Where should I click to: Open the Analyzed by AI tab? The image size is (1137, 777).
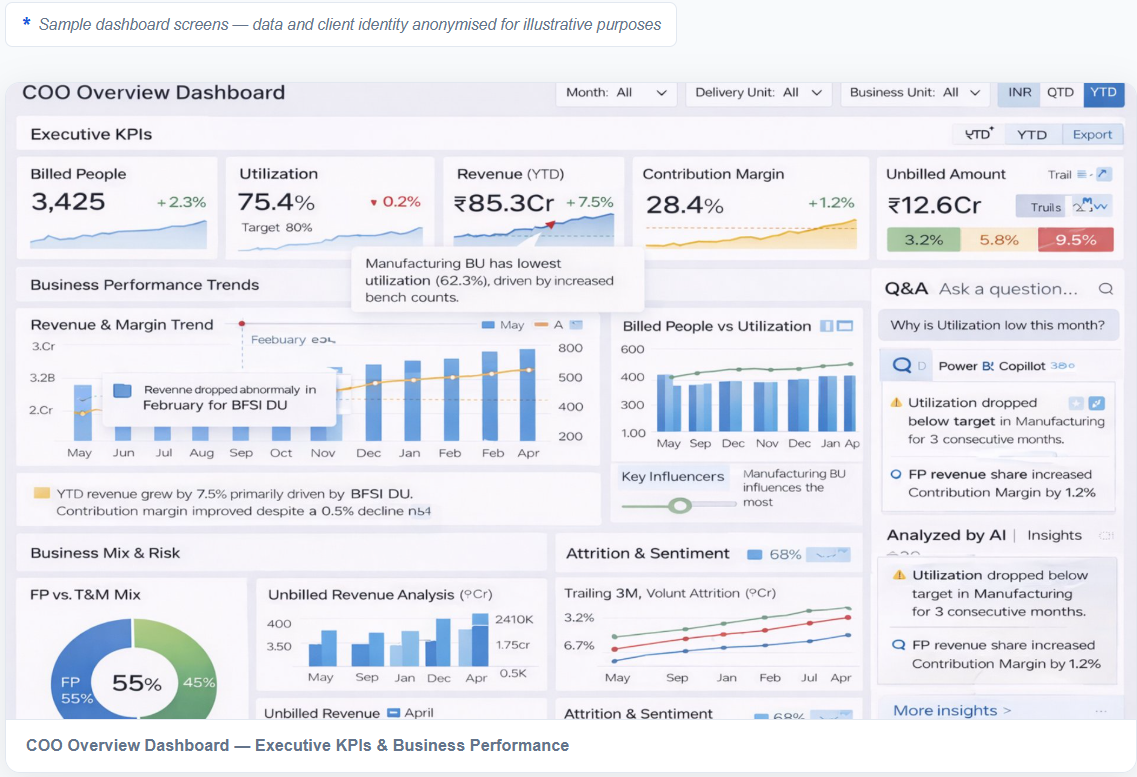pyautogui.click(x=946, y=535)
